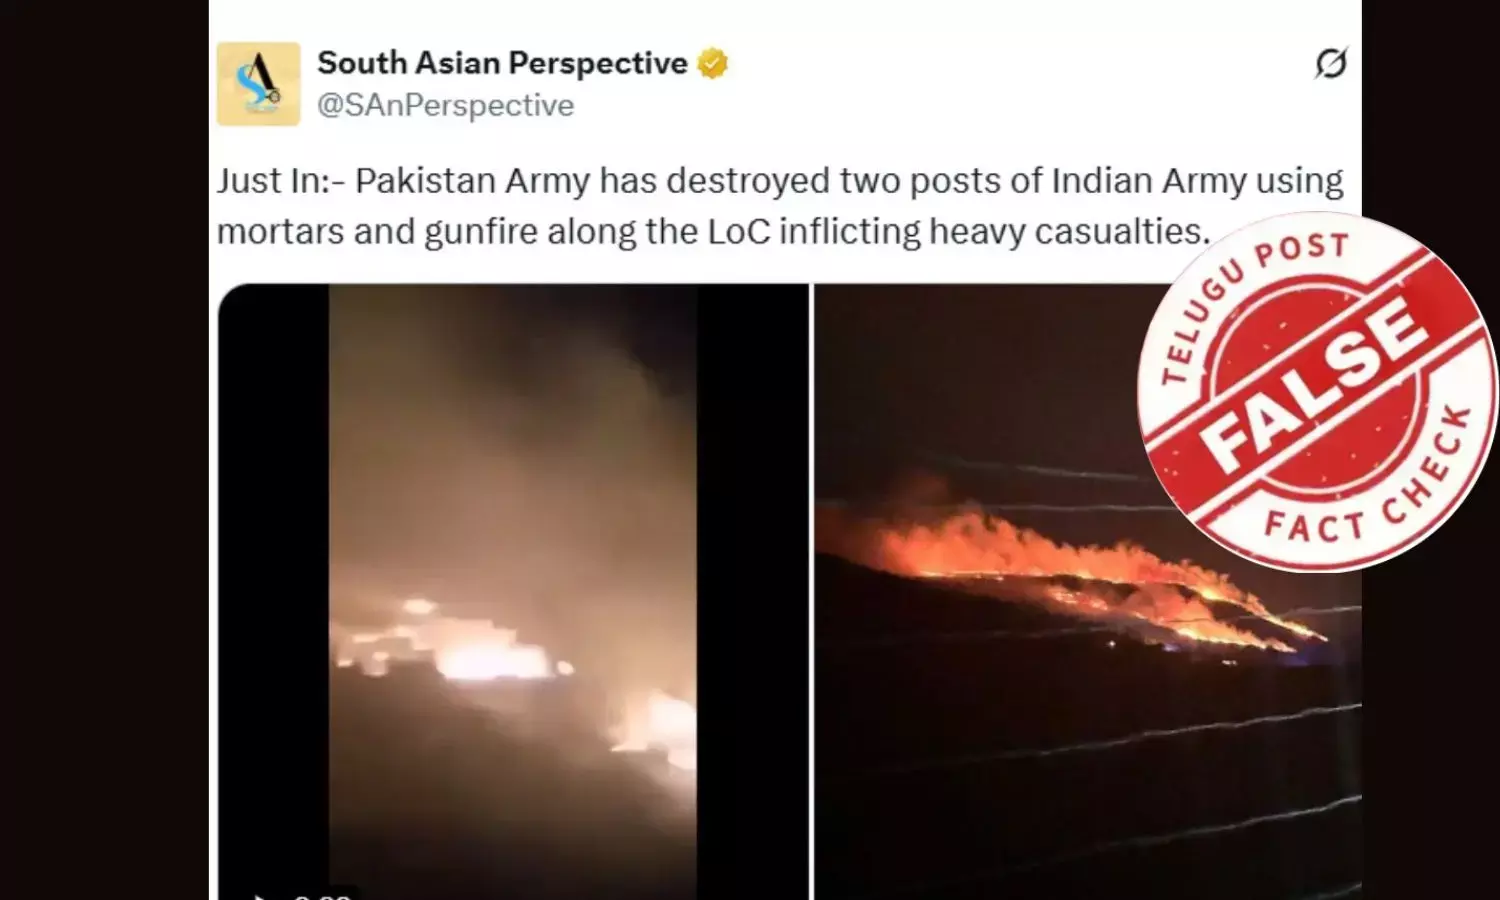Image resolution: width=1500 pixels, height=900 pixels.
Task: Open the right video of the hillside fire
Action: pyautogui.click(x=1087, y=592)
